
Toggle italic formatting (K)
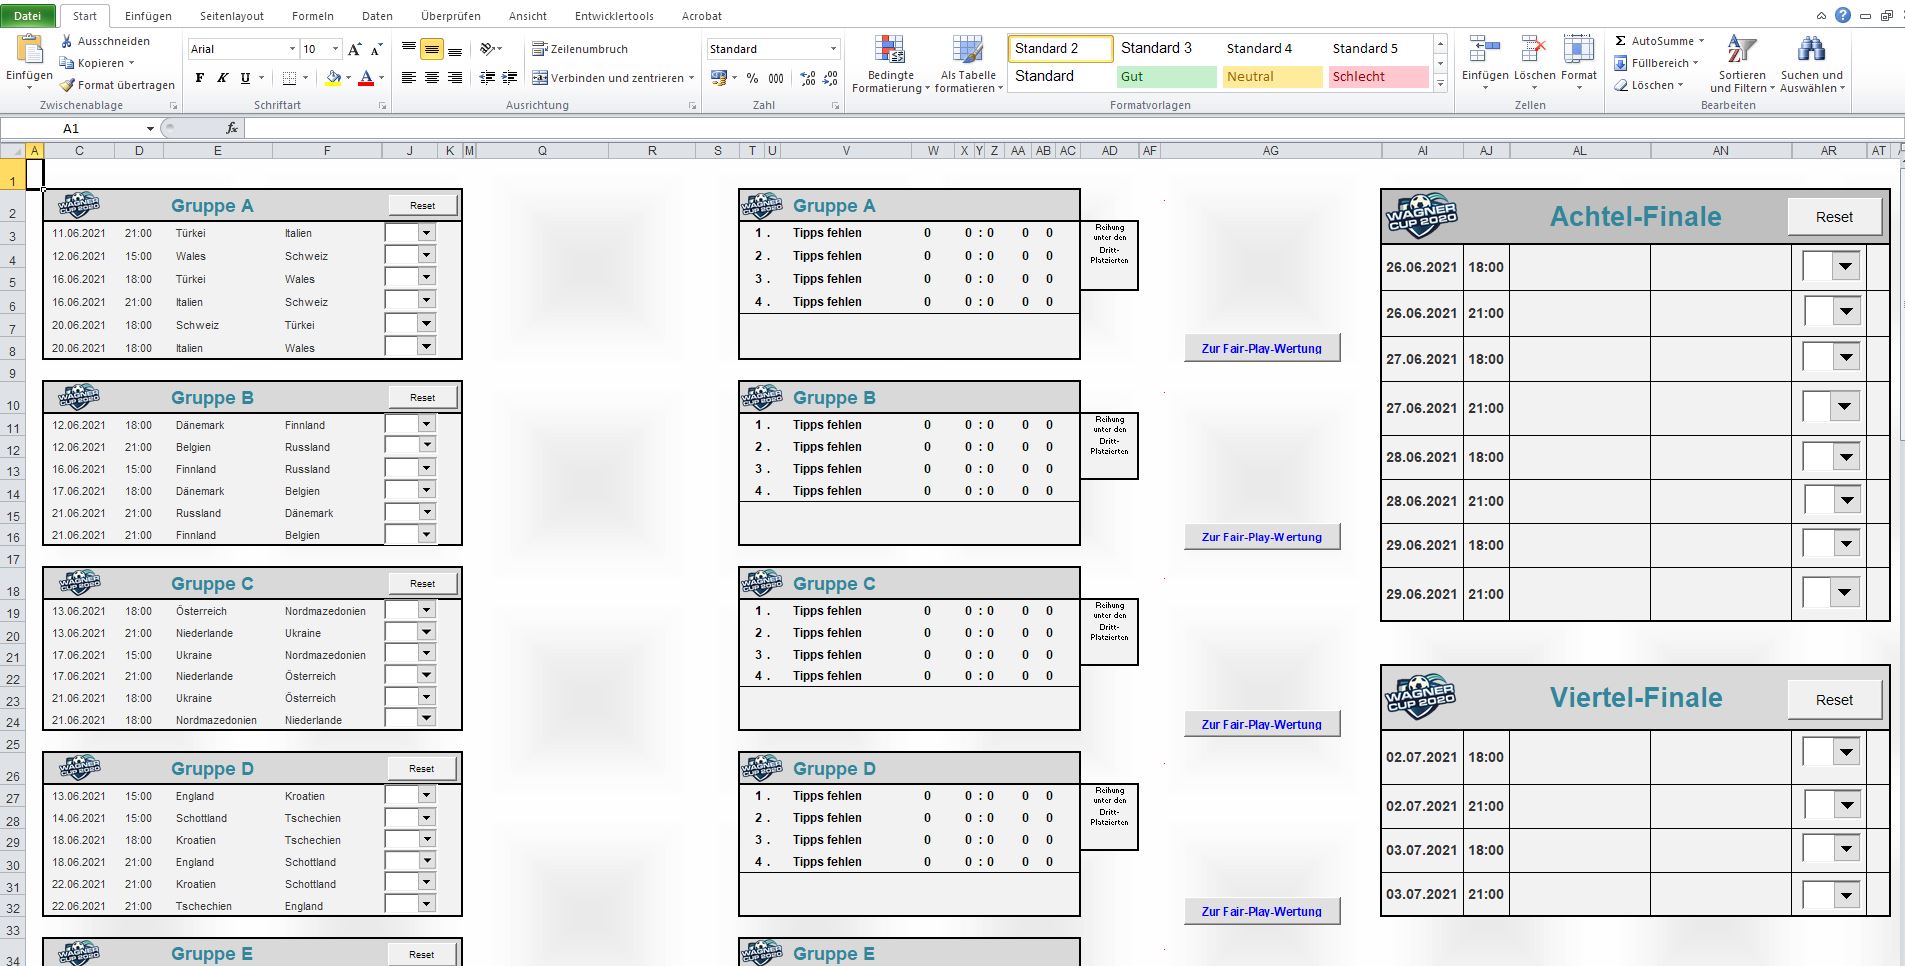point(222,78)
